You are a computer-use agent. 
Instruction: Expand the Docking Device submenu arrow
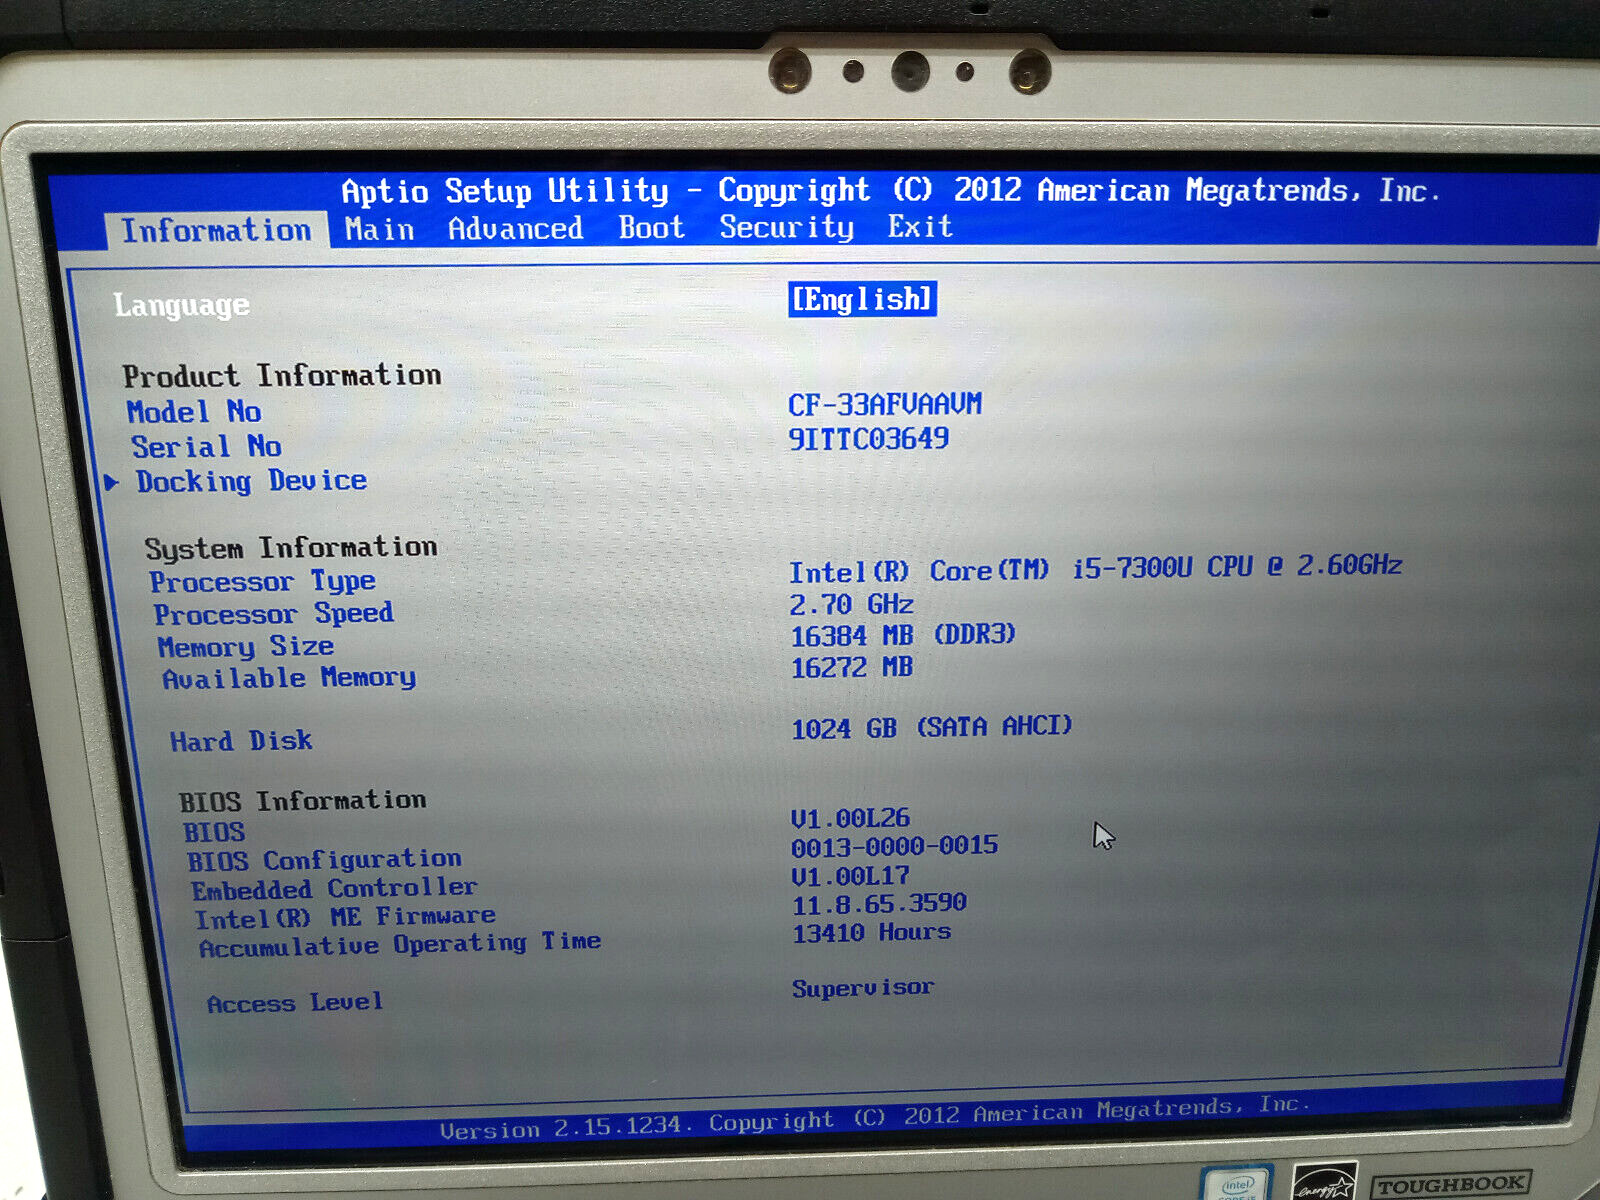pos(112,483)
